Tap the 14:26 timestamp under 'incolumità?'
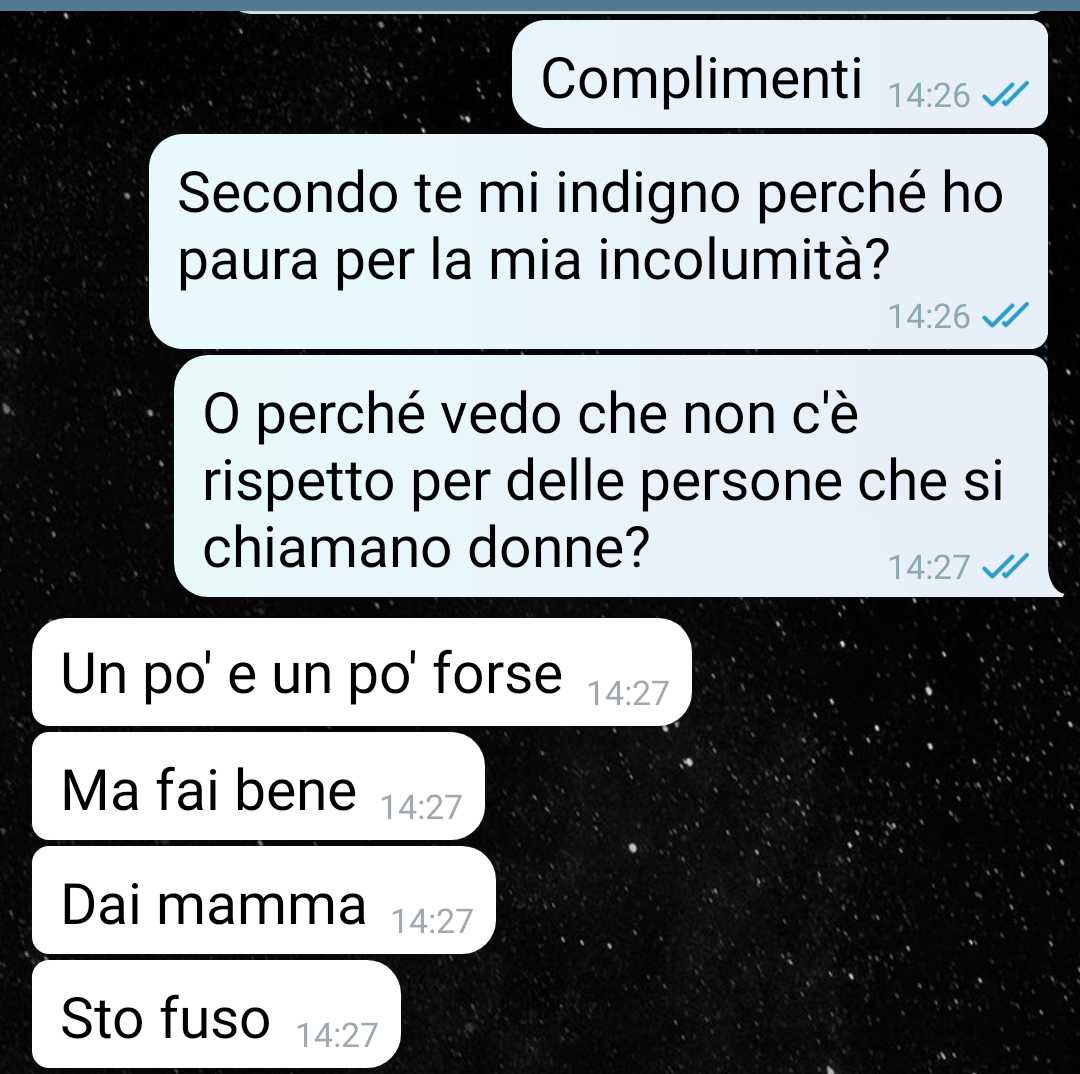Screen dimensions: 1080x1074 pyautogui.click(x=928, y=316)
